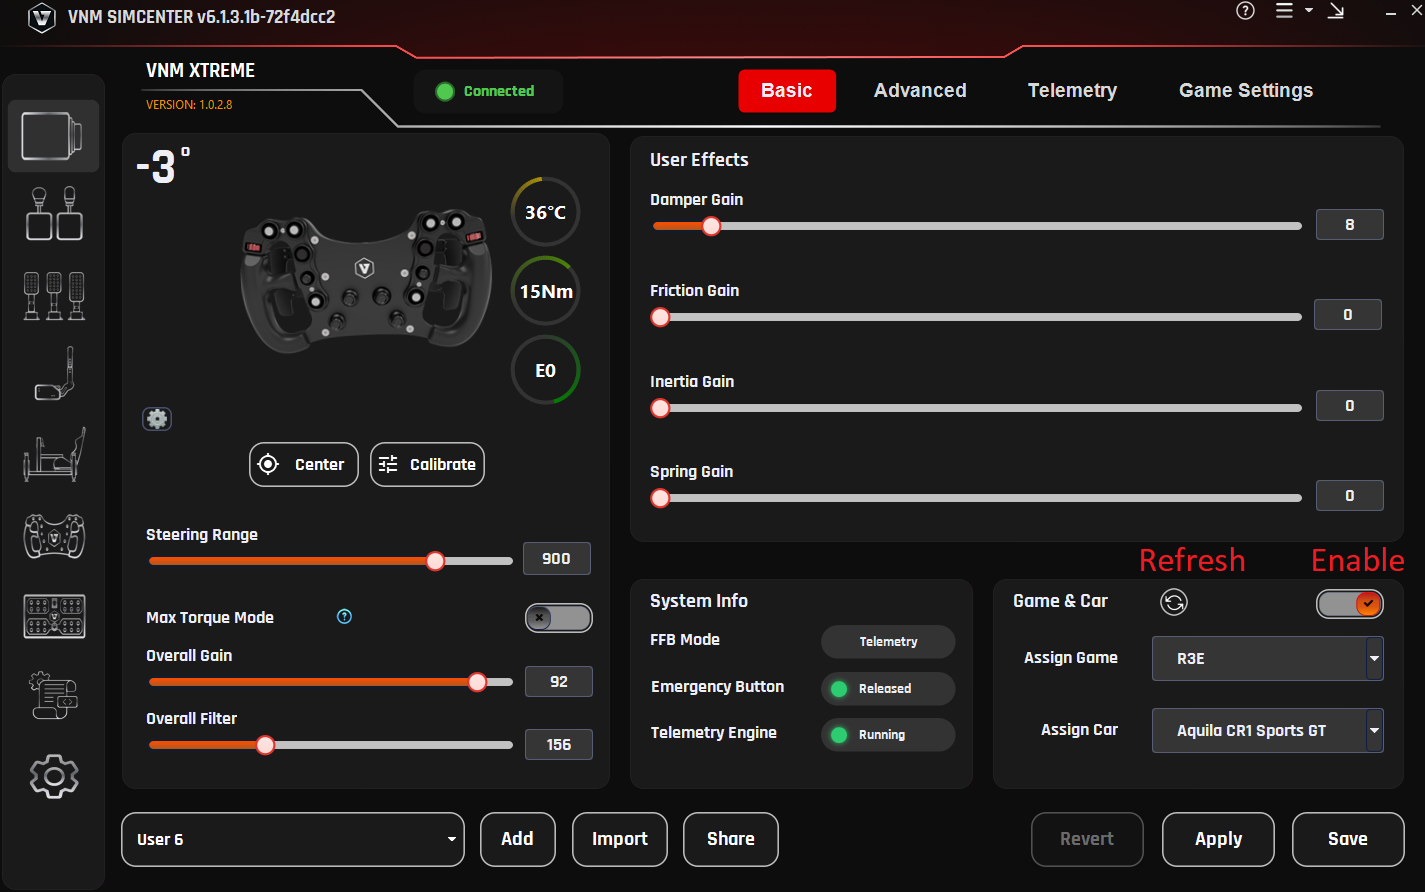Click the Revert button
Screen dimensions: 1425x892
pos(1087,839)
